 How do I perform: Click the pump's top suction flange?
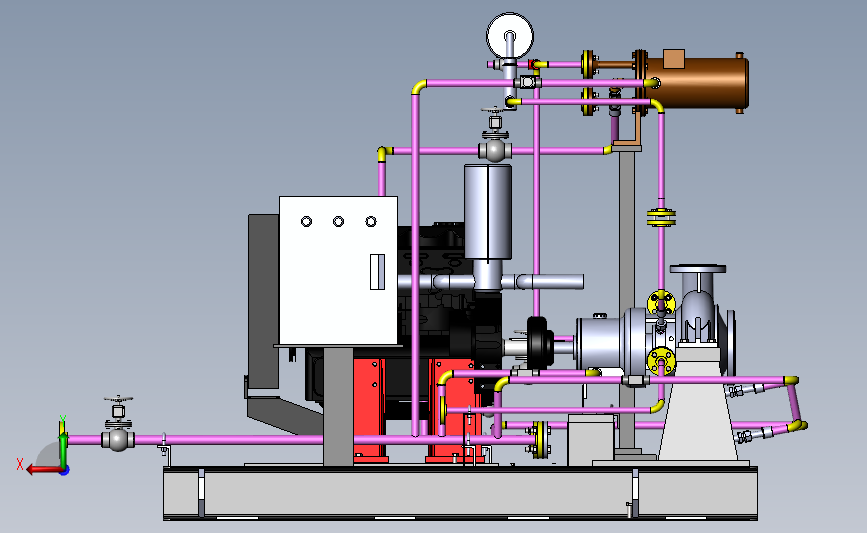click(698, 269)
